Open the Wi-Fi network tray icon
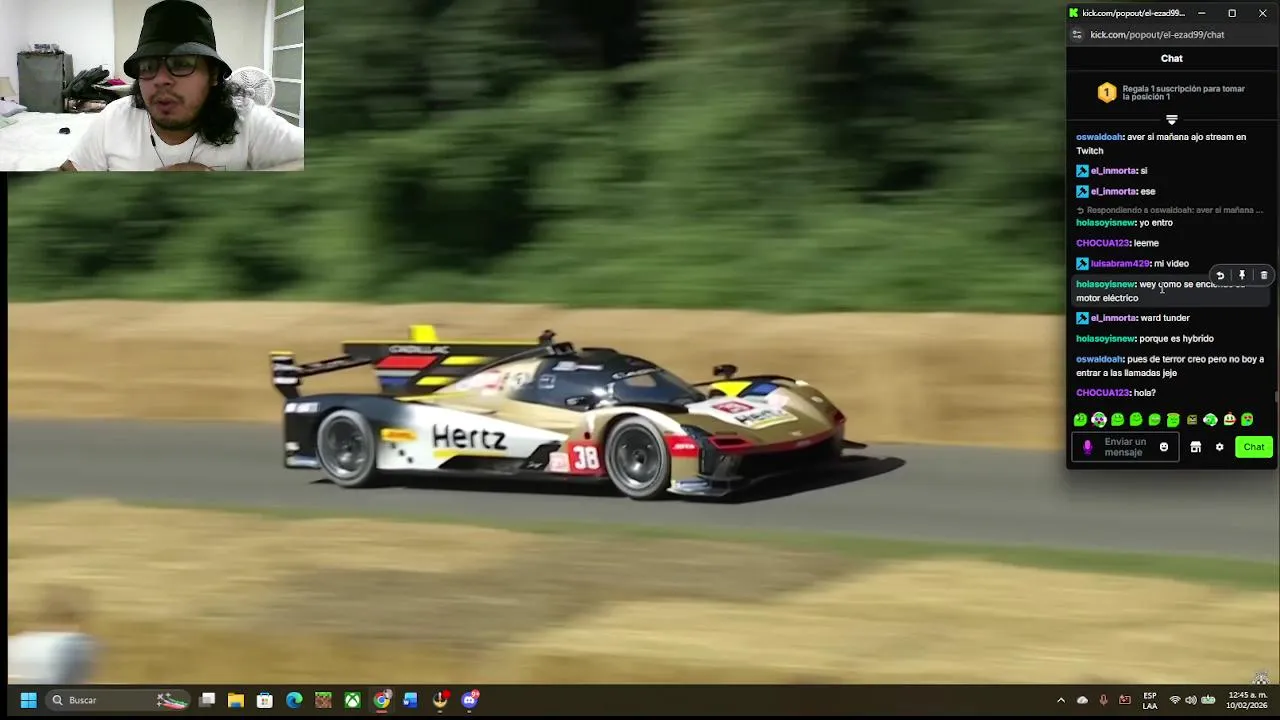 (1175, 700)
